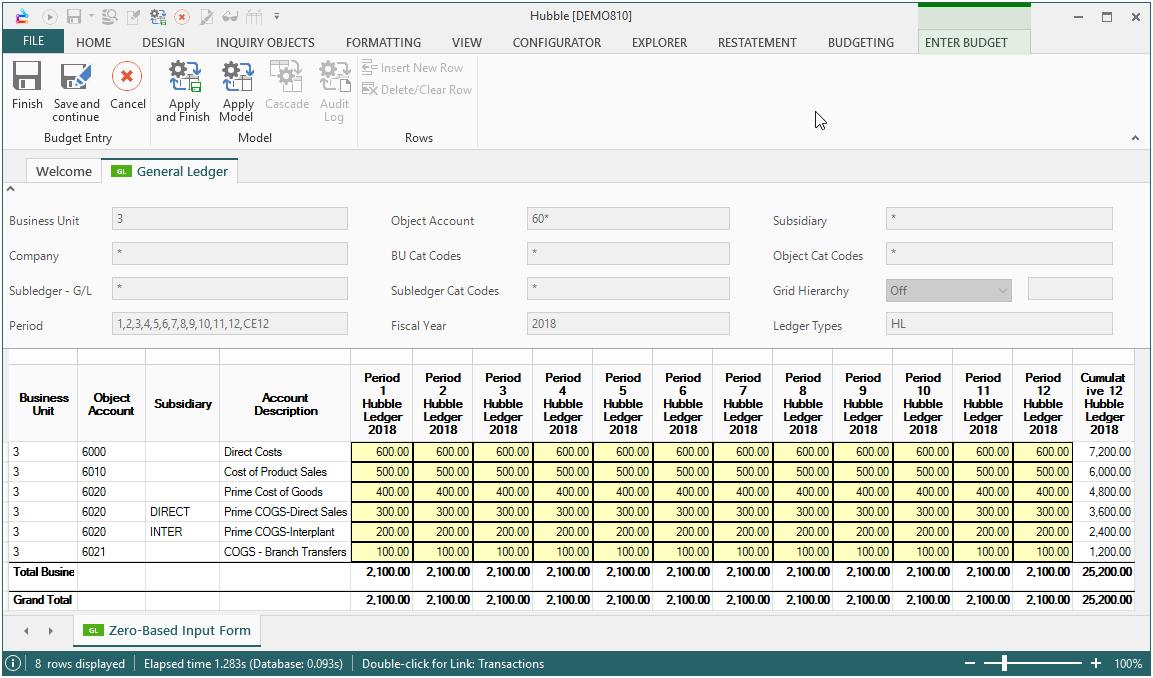Click the Apply and Finish icon
The image size is (1153, 678).
pos(184,78)
